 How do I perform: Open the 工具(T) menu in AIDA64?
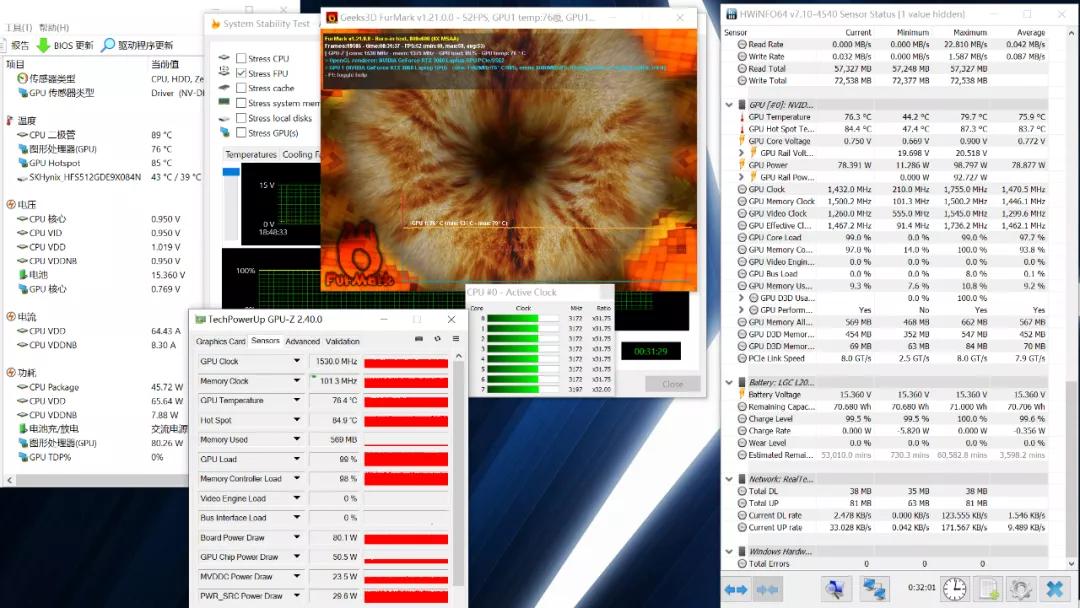point(19,28)
